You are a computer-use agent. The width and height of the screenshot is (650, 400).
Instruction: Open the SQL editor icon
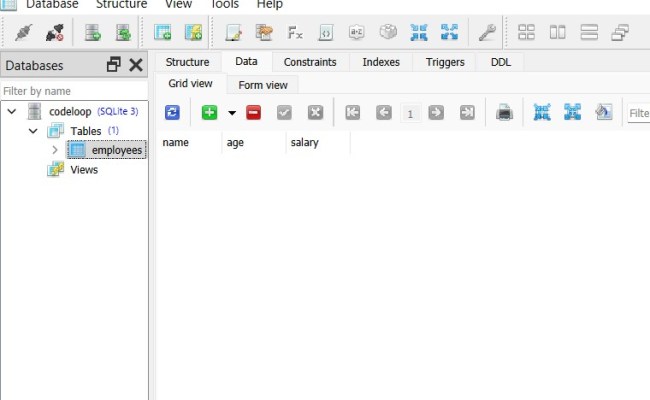(x=233, y=32)
